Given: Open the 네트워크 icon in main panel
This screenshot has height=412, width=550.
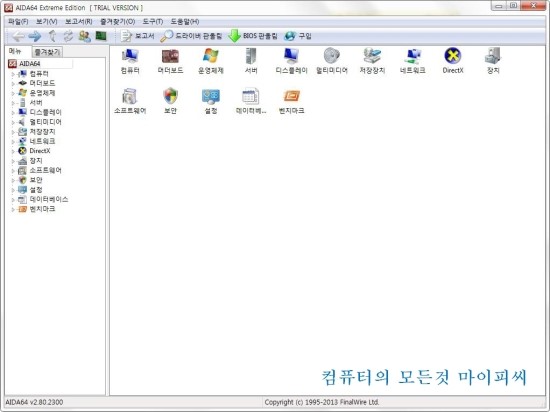Looking at the screenshot, I should (412, 61).
